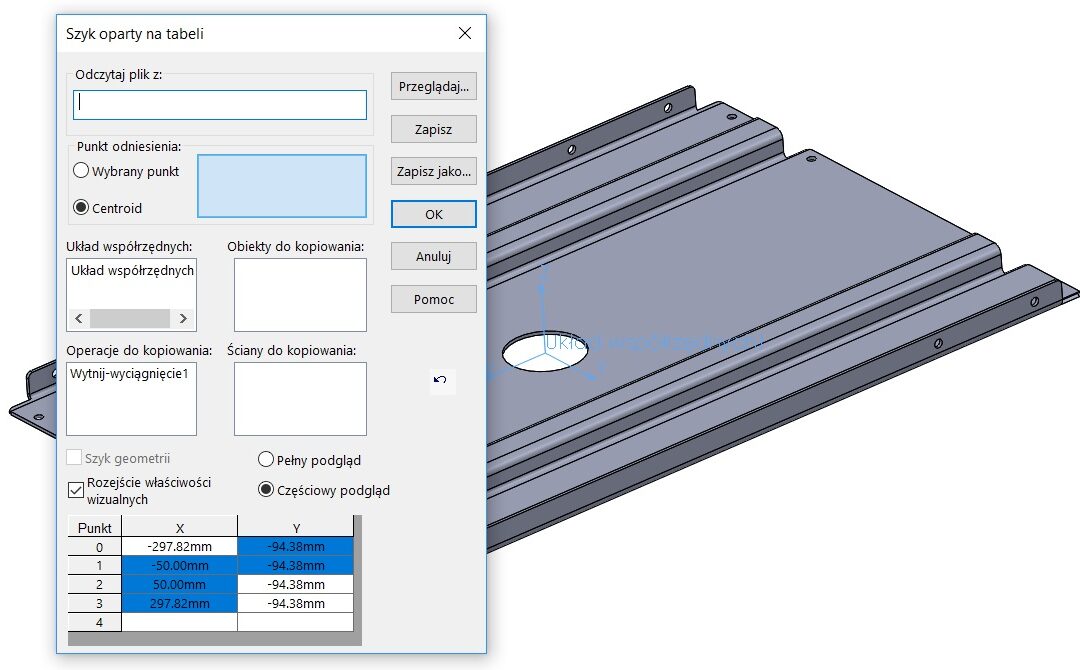The height and width of the screenshot is (670, 1080).
Task: Choose Częściowy podgląd preview option
Action: pyautogui.click(x=266, y=490)
